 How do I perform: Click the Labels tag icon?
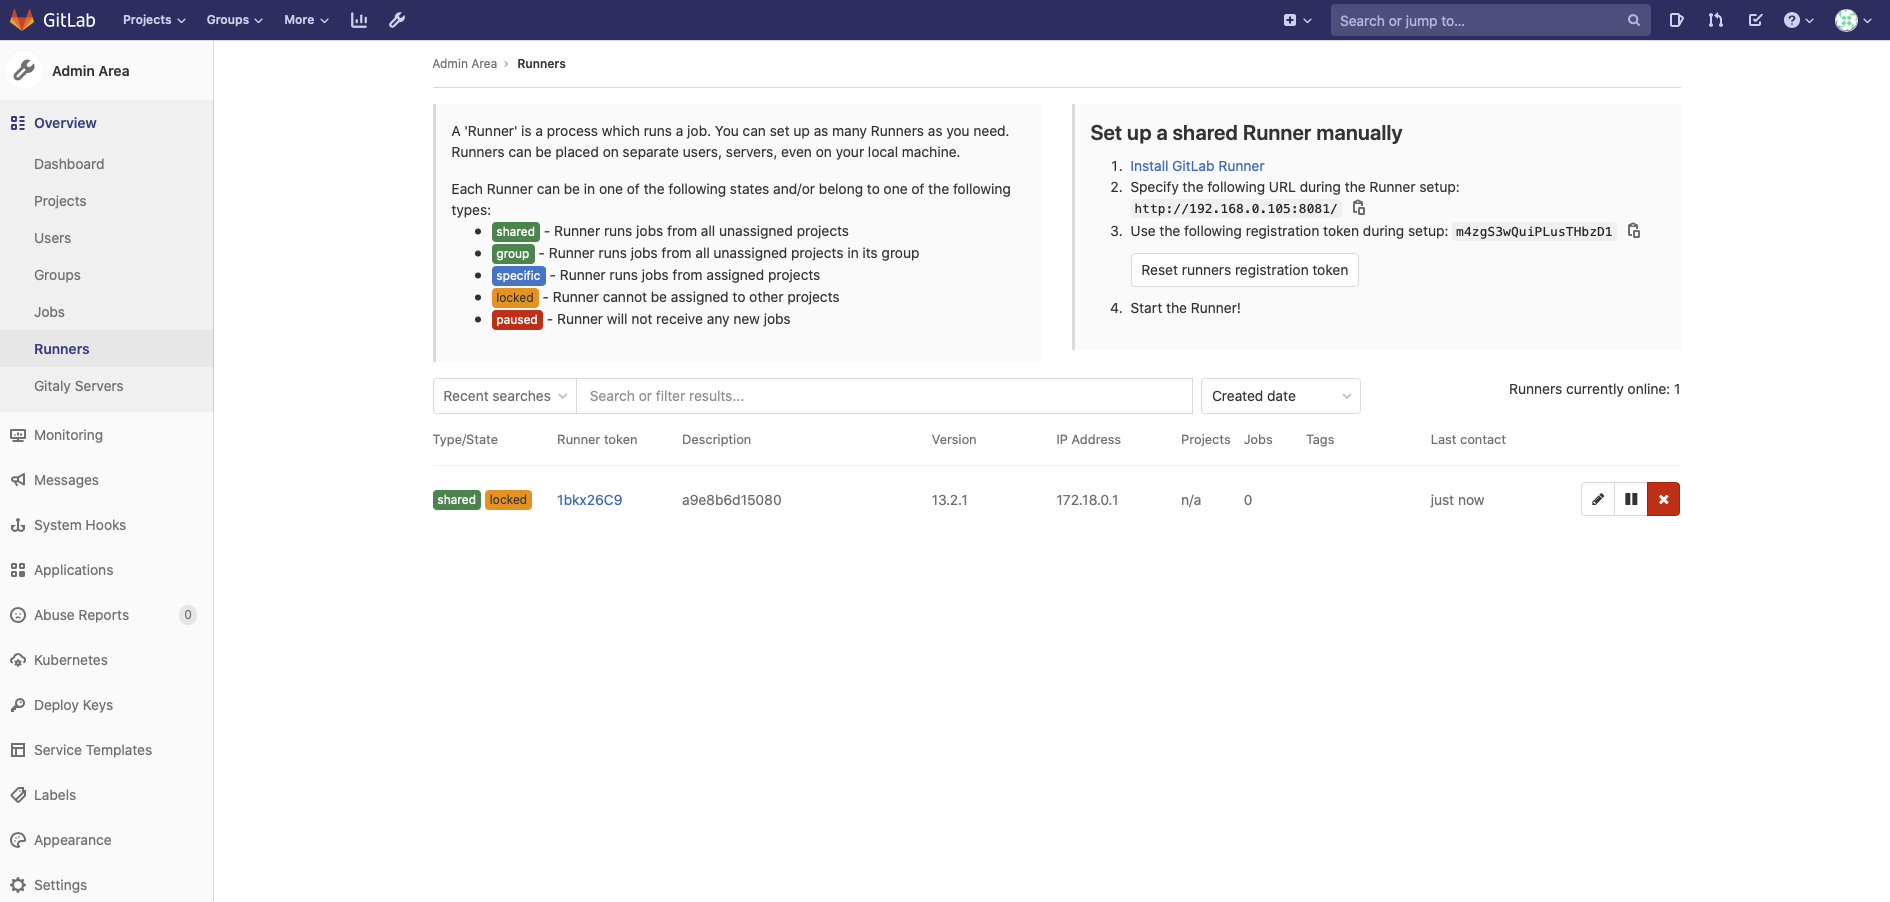point(18,795)
